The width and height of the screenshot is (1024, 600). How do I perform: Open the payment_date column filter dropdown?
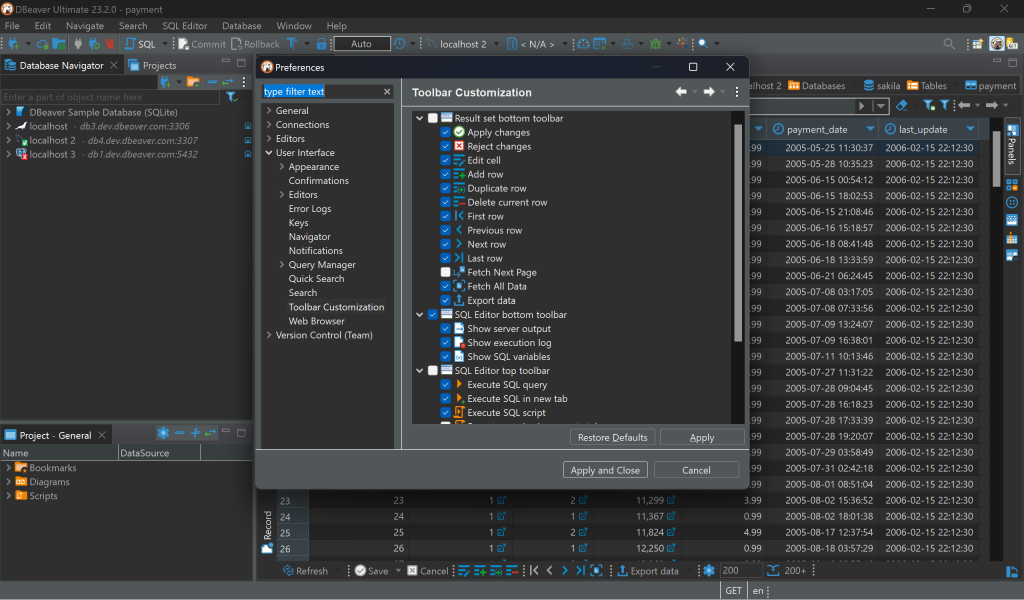click(x=870, y=129)
